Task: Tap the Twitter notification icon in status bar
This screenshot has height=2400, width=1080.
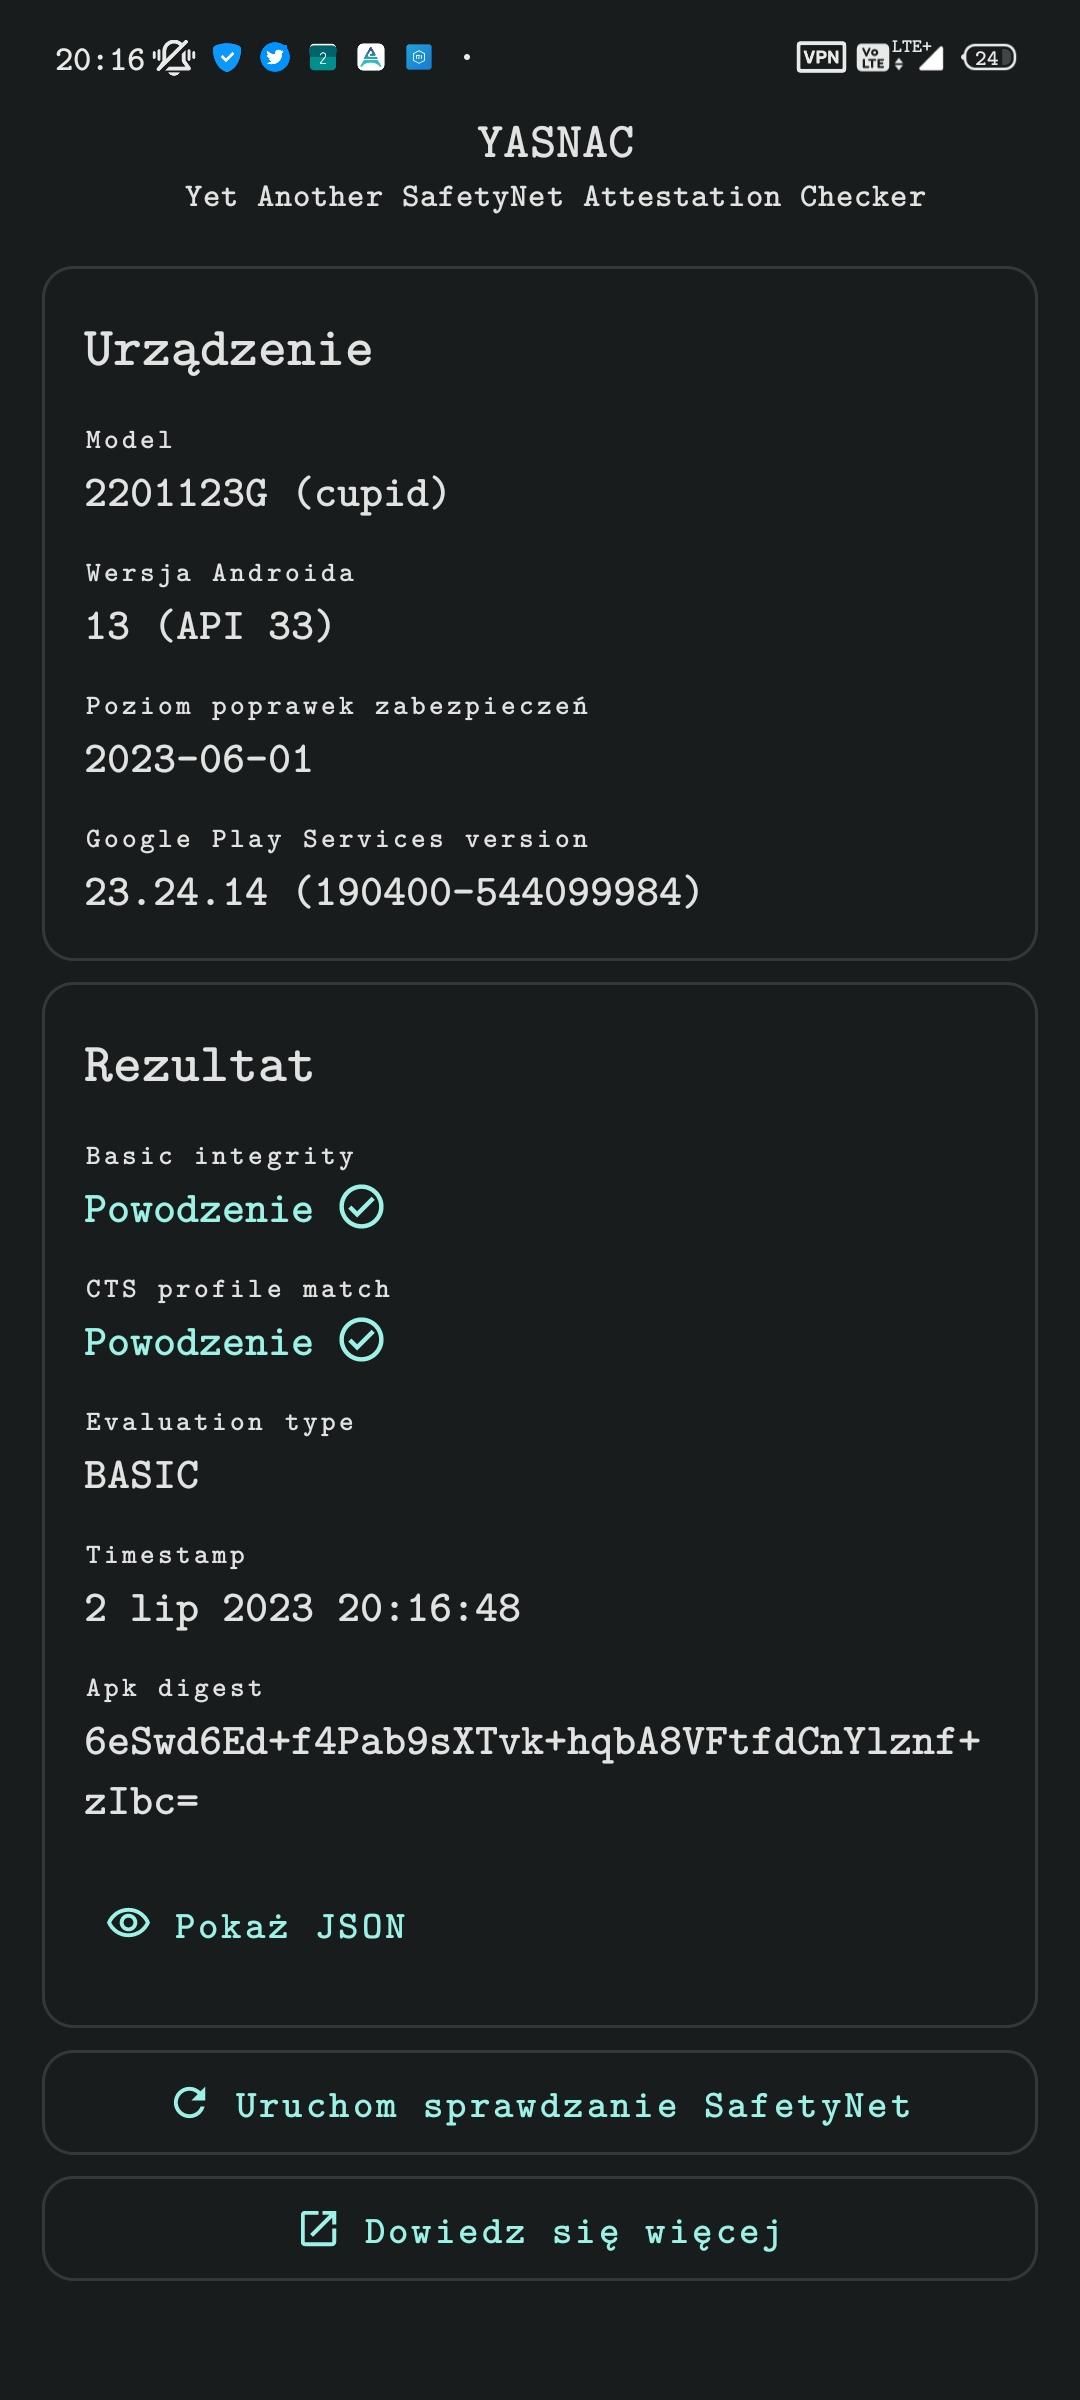Action: point(275,58)
